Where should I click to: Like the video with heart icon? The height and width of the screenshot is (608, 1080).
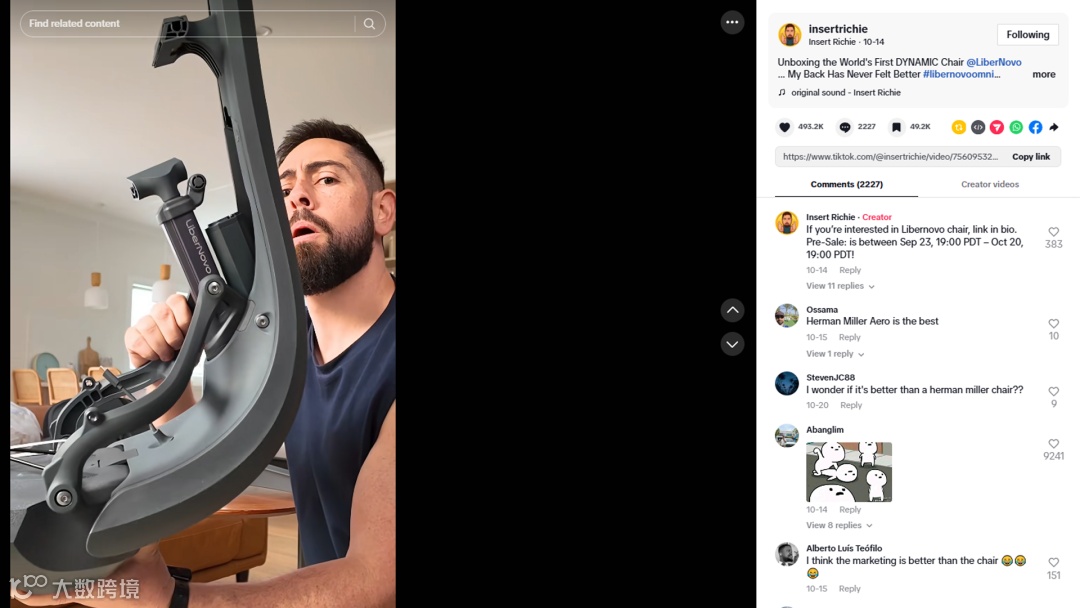[x=784, y=127]
